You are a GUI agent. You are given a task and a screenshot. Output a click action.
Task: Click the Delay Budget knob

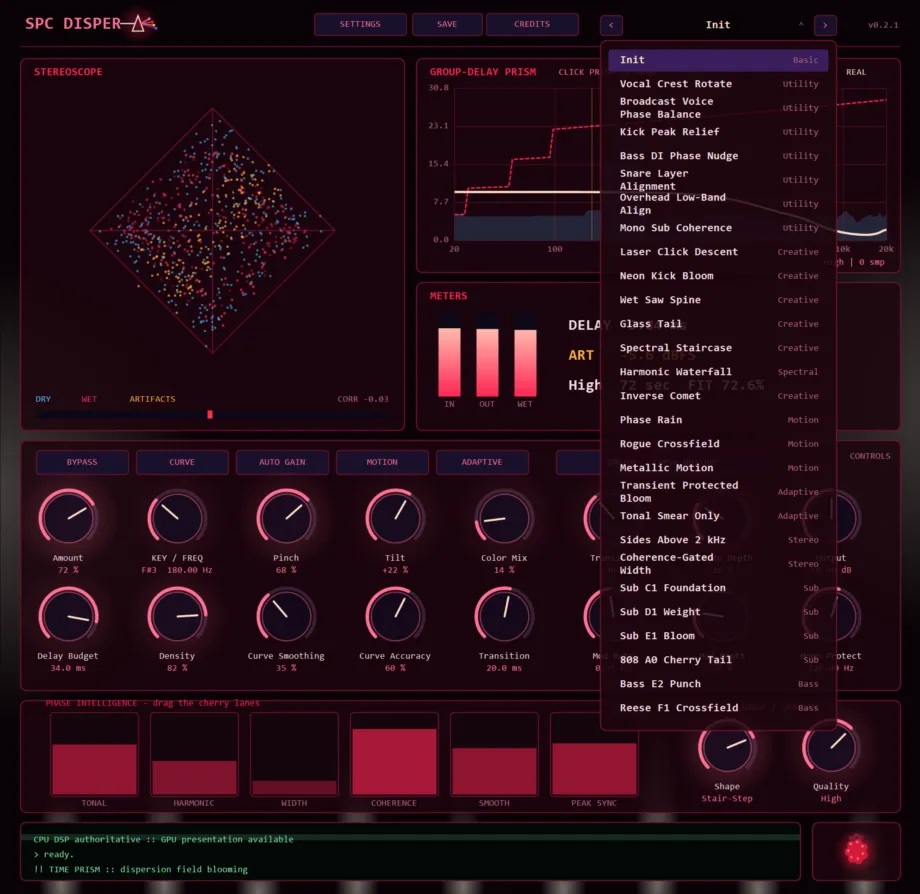pos(68,616)
